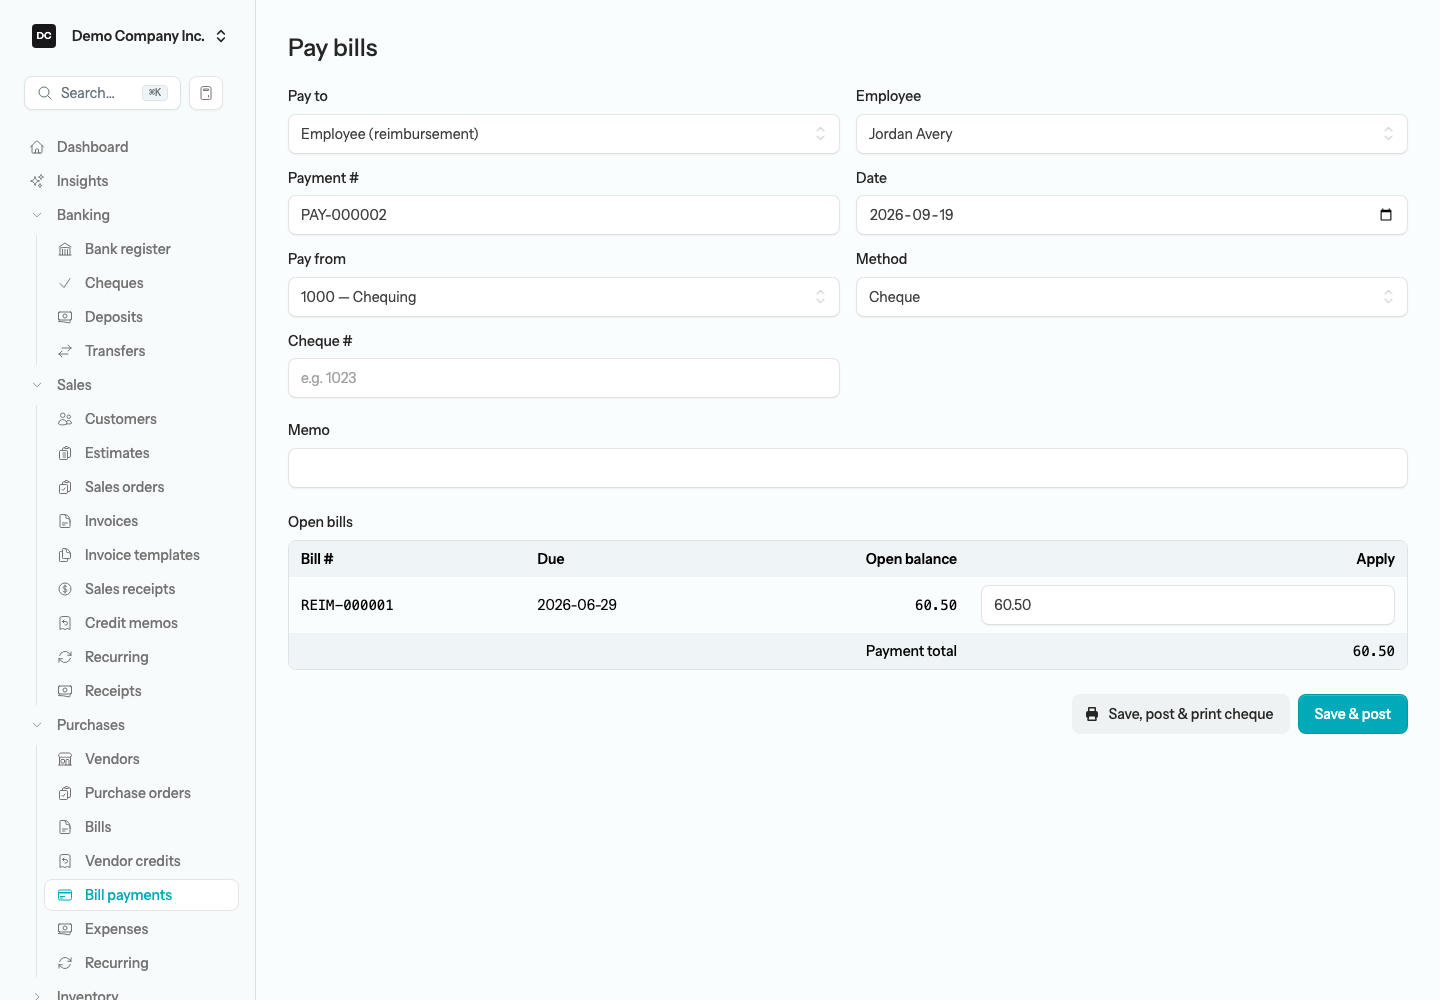
Task: Click the Dashboard home icon
Action: [37, 147]
